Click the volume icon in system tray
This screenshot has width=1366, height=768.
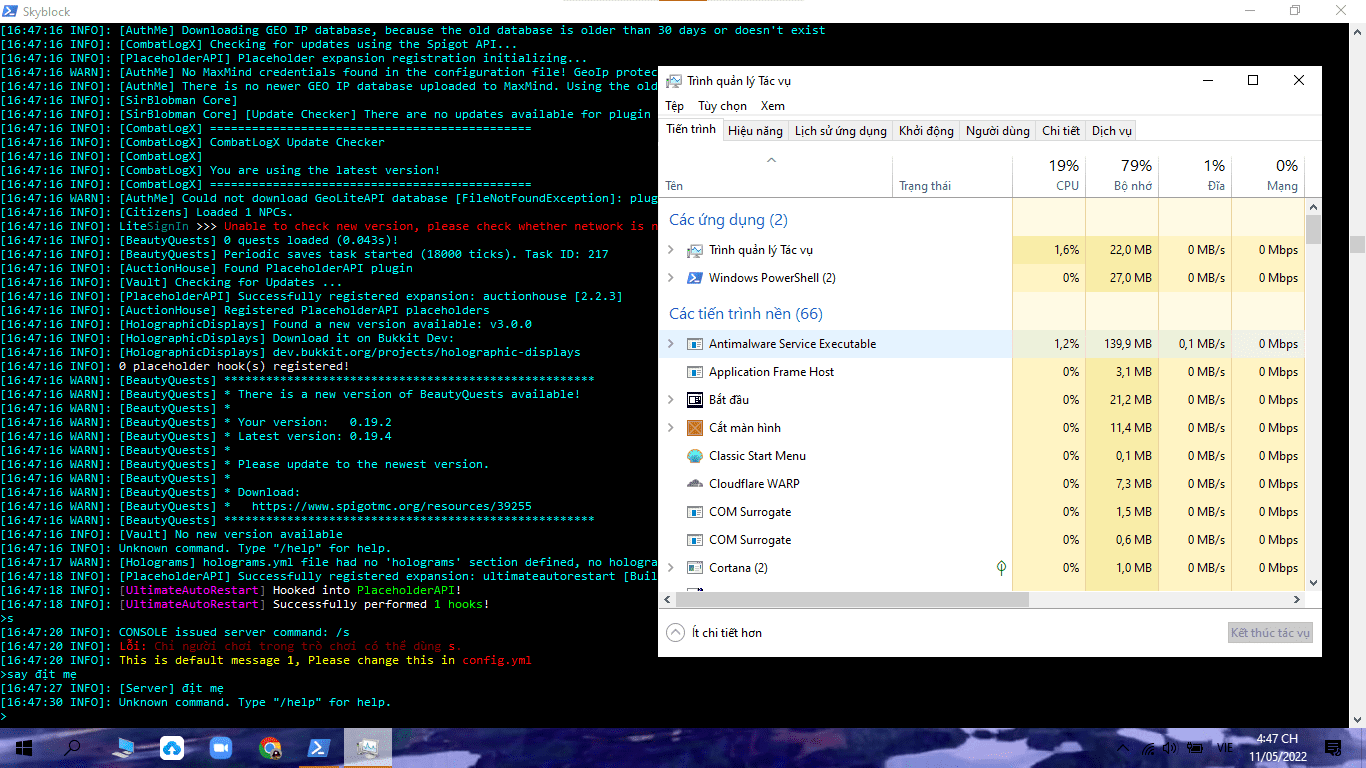(1170, 748)
